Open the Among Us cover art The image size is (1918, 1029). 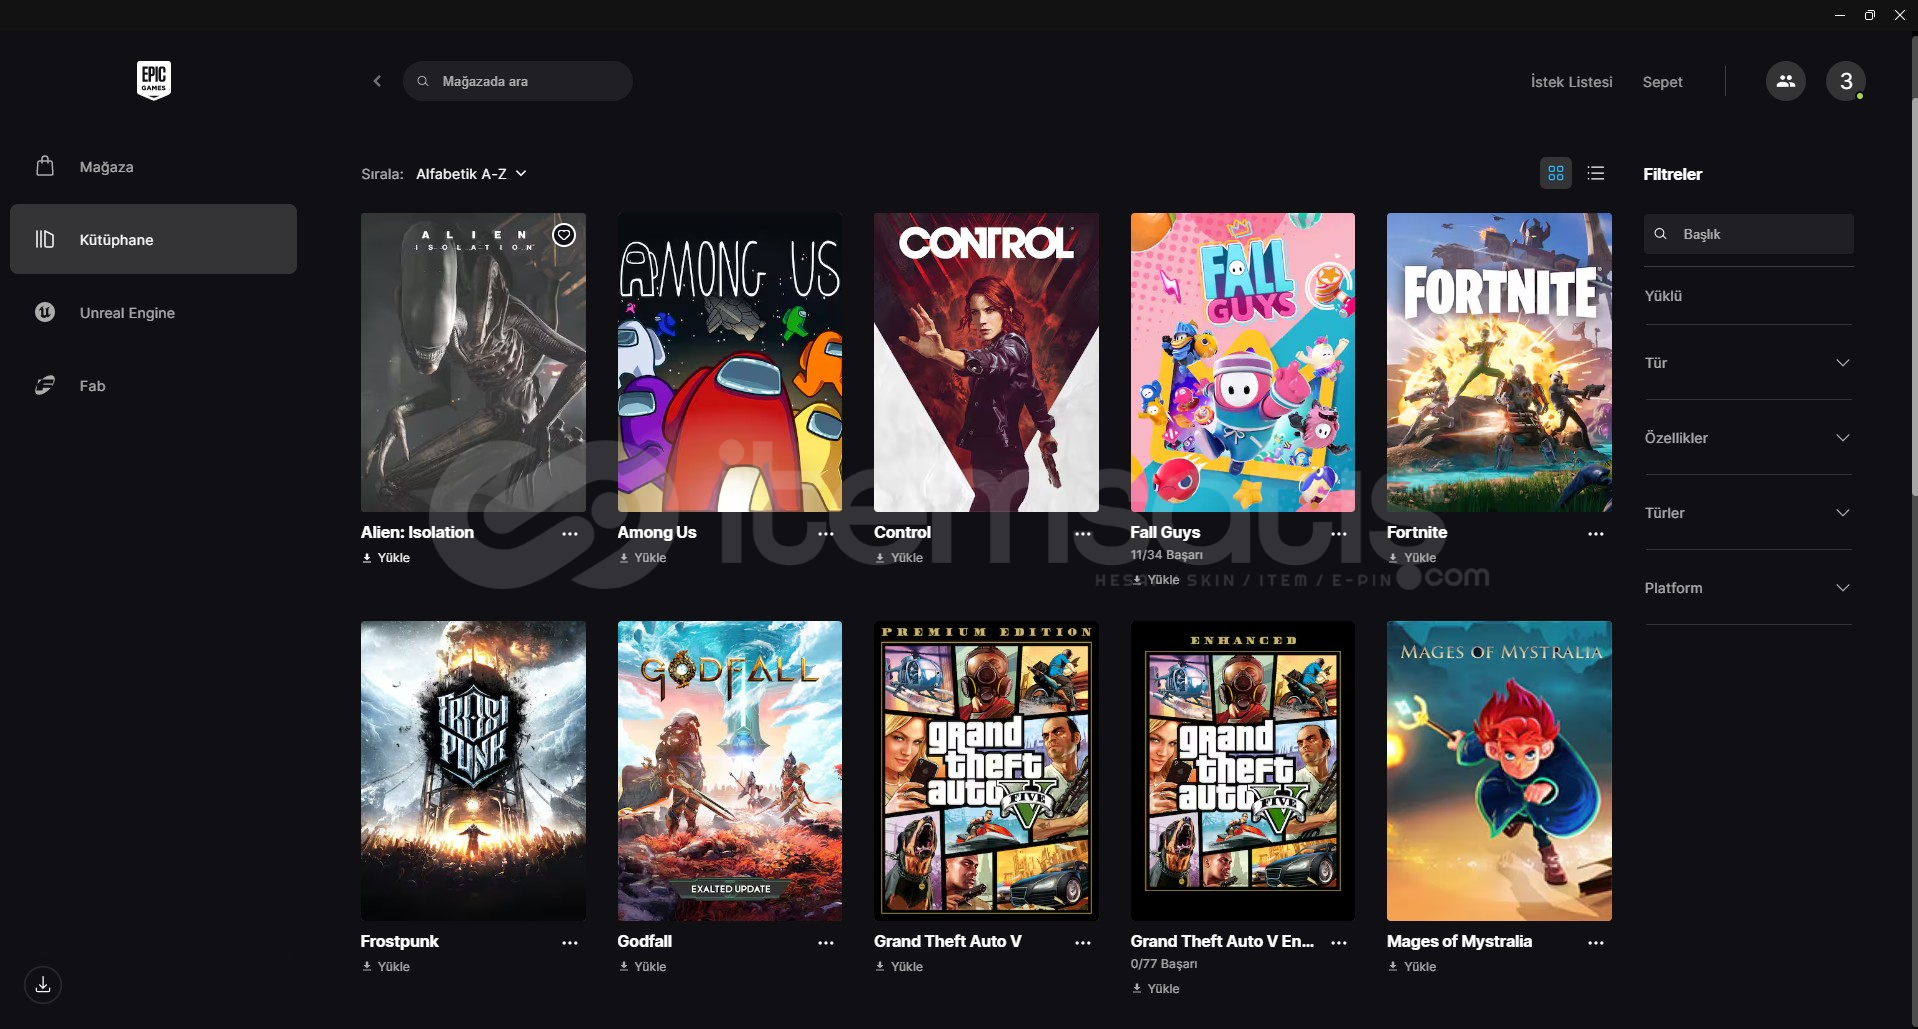(729, 362)
